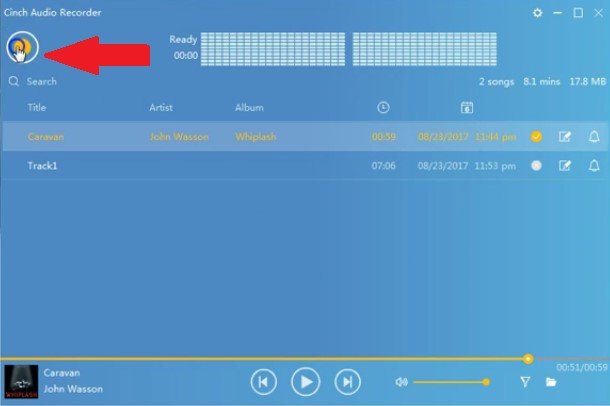Viewport: 610px width, 406px height.
Task: Sort by the Album column header
Action: (249, 107)
